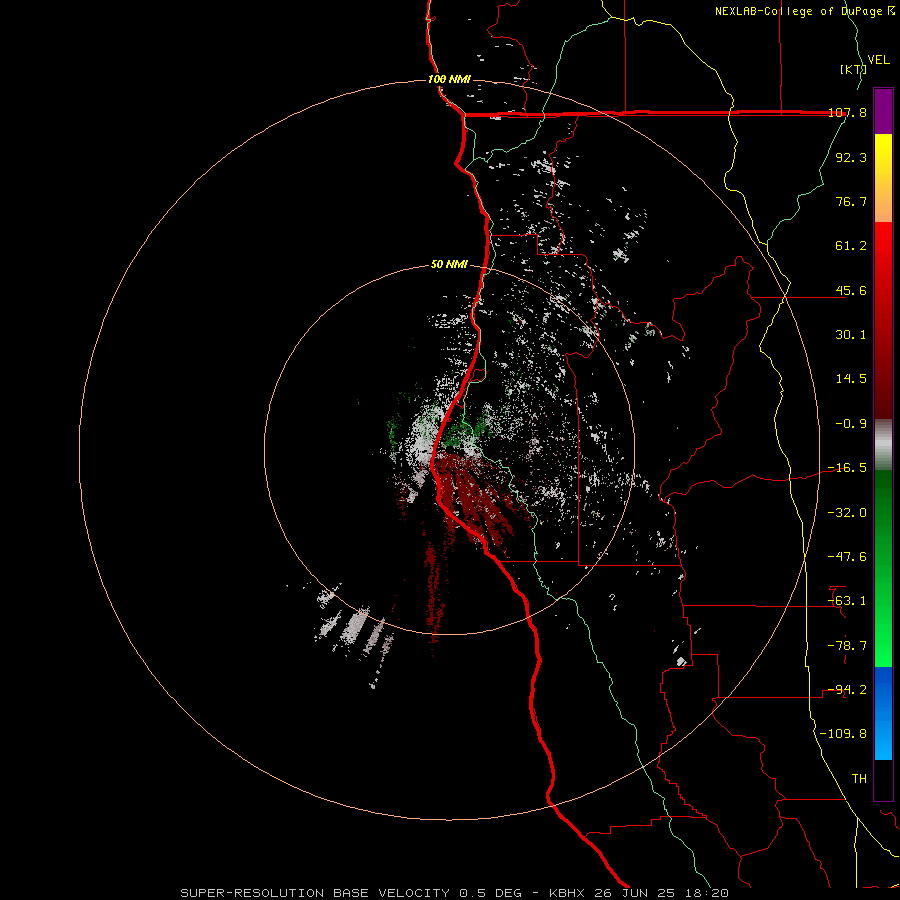Select the -0.9 velocity scale value
Screen dimensions: 900x900
pos(851,424)
